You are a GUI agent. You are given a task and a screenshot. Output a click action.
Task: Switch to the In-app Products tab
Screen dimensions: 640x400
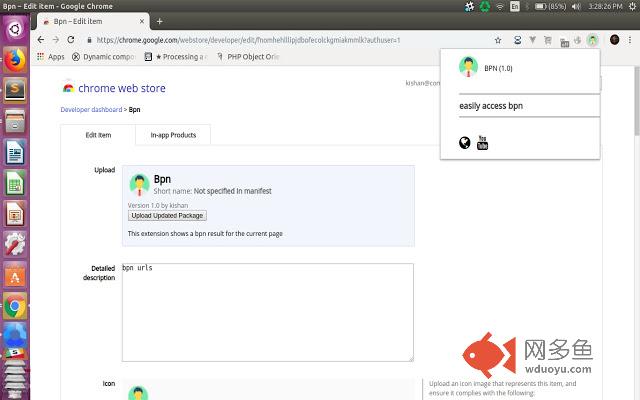point(173,135)
